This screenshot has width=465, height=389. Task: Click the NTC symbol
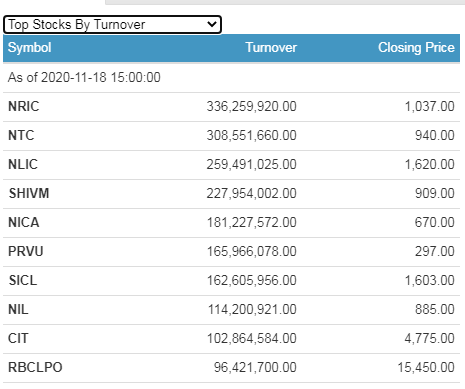click(21, 136)
